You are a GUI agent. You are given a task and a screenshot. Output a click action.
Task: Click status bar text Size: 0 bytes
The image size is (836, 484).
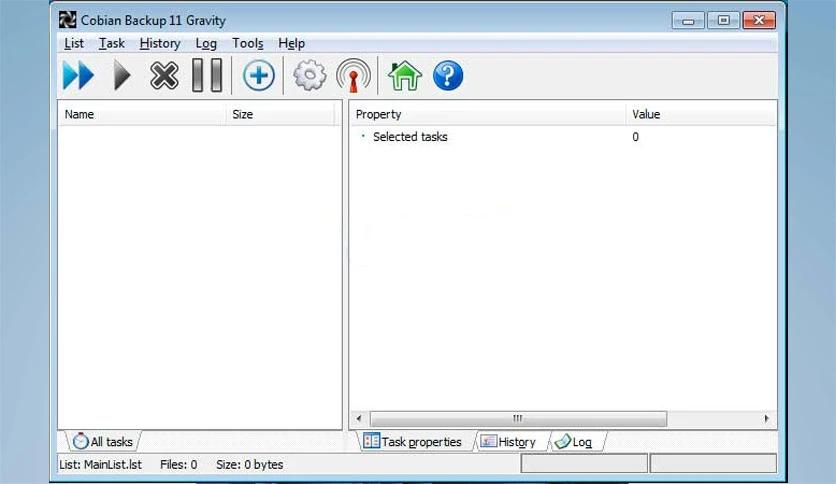click(x=250, y=464)
